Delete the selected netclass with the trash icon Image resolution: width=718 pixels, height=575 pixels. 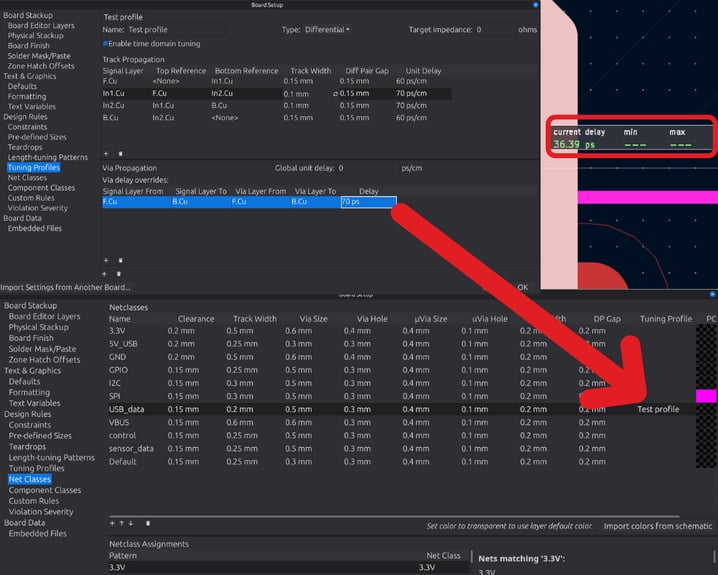[148, 523]
